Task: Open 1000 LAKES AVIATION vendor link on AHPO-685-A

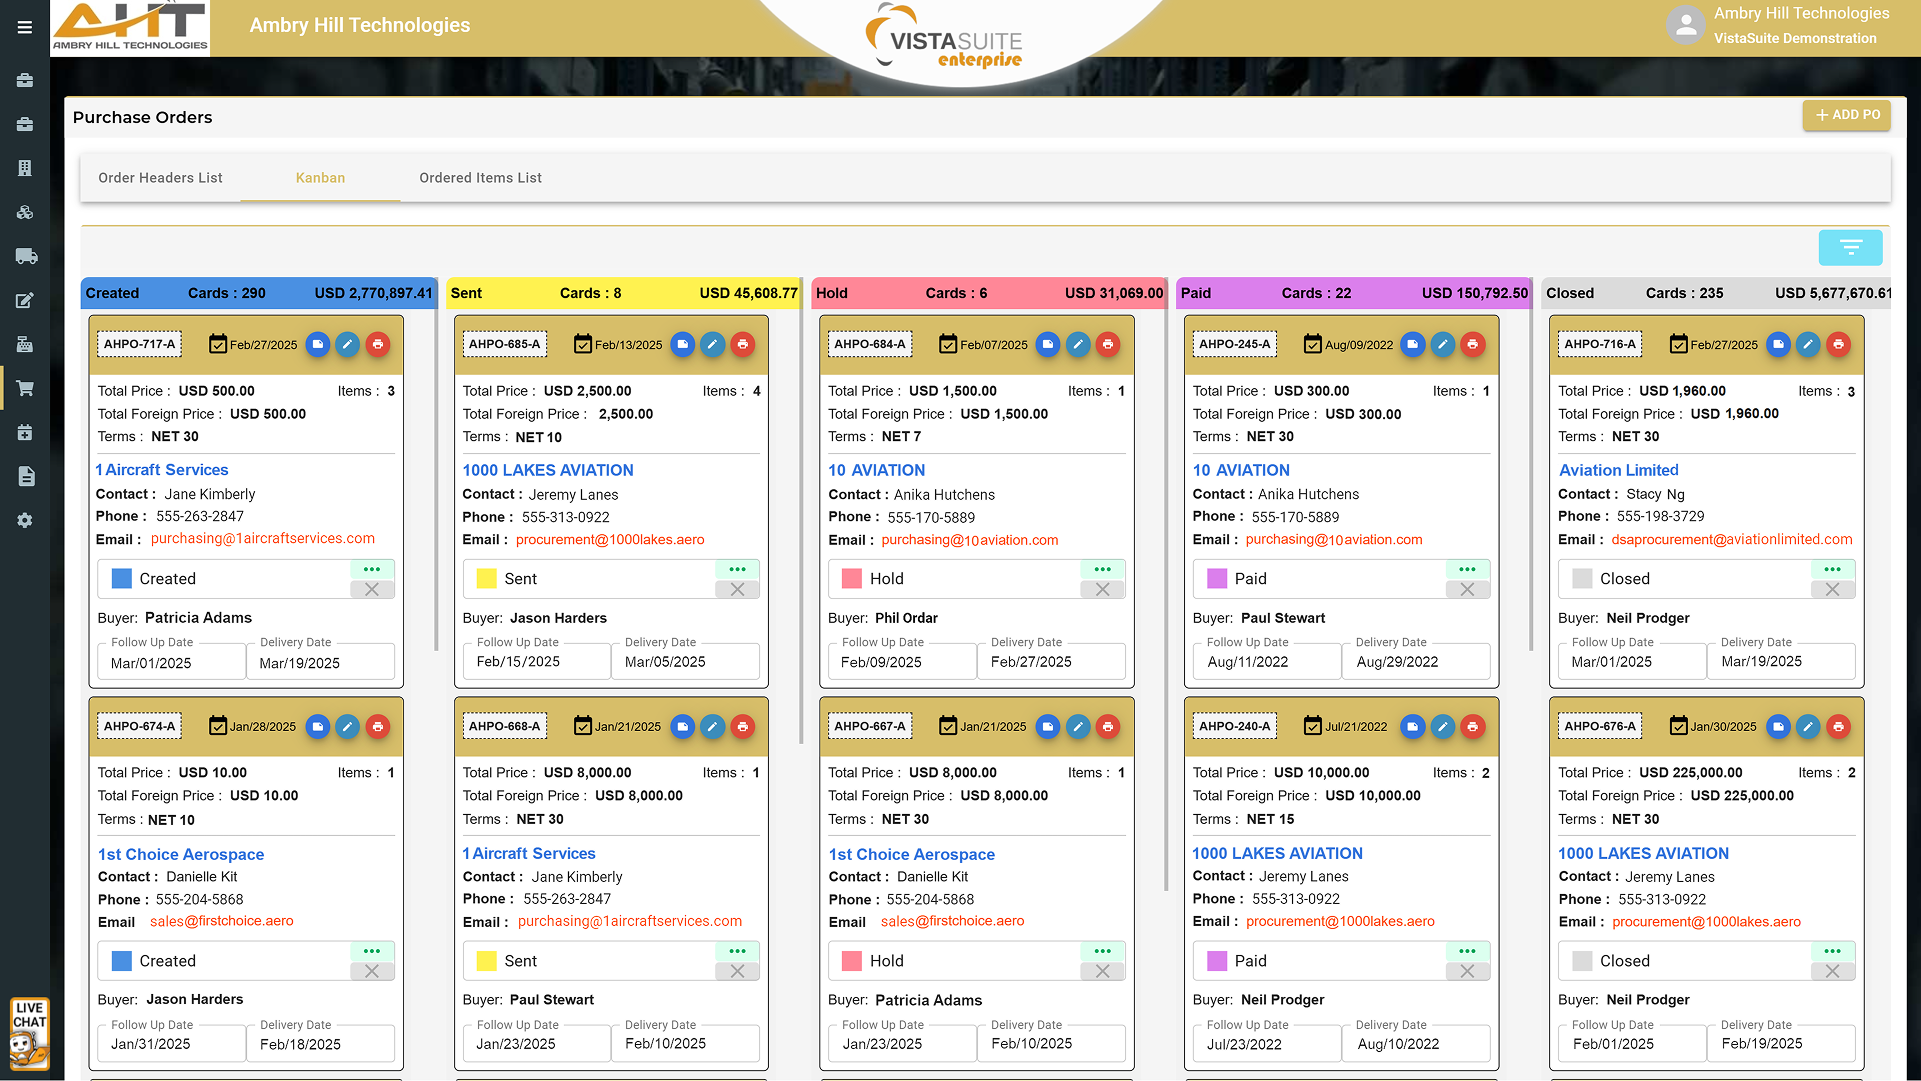Action: click(x=548, y=470)
